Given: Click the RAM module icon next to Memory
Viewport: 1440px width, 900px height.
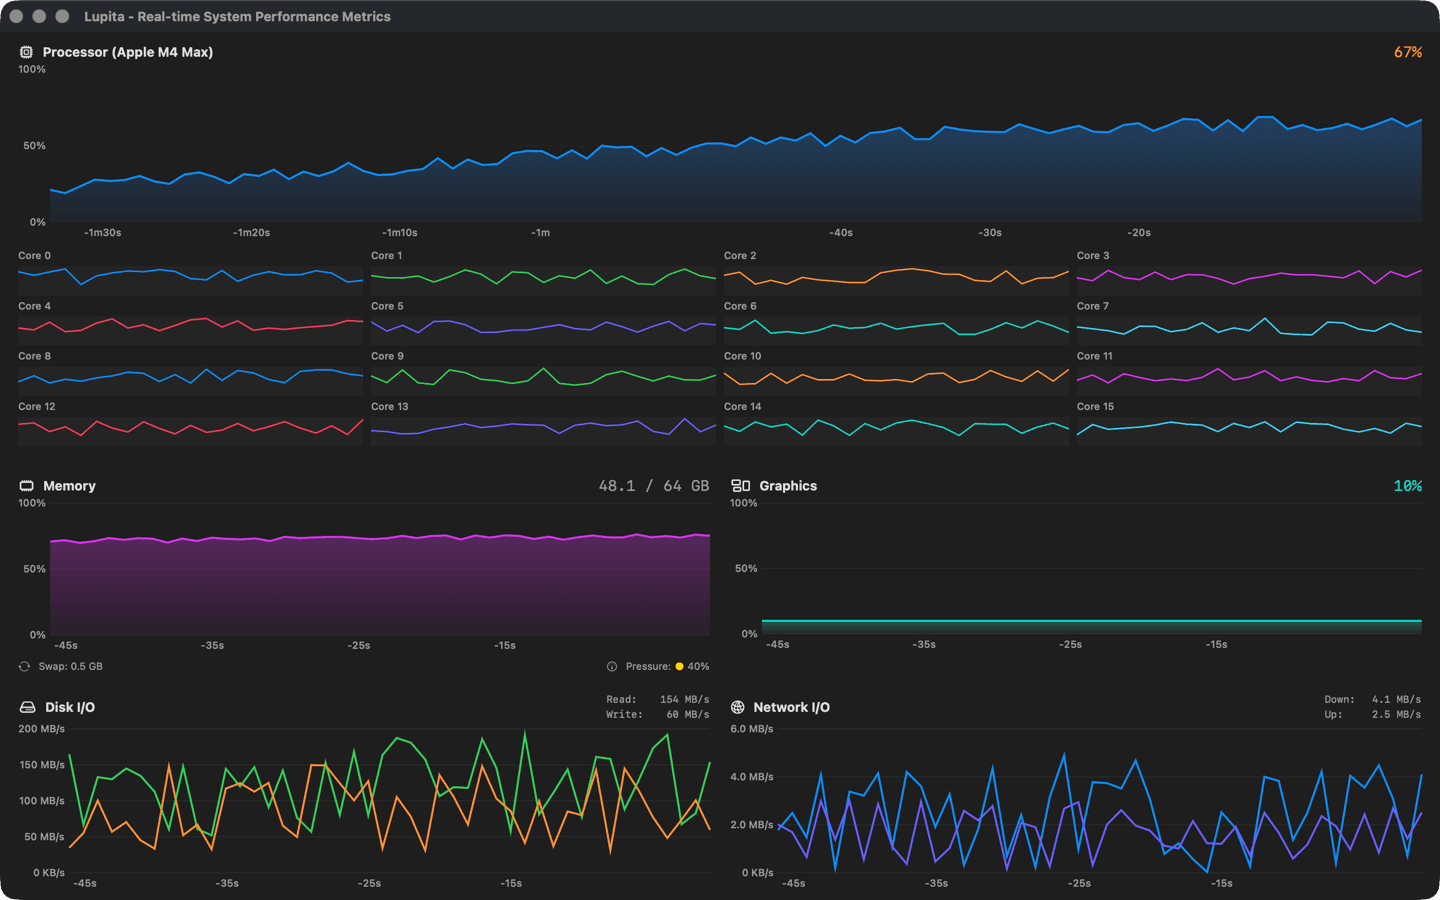Looking at the screenshot, I should pyautogui.click(x=26, y=486).
